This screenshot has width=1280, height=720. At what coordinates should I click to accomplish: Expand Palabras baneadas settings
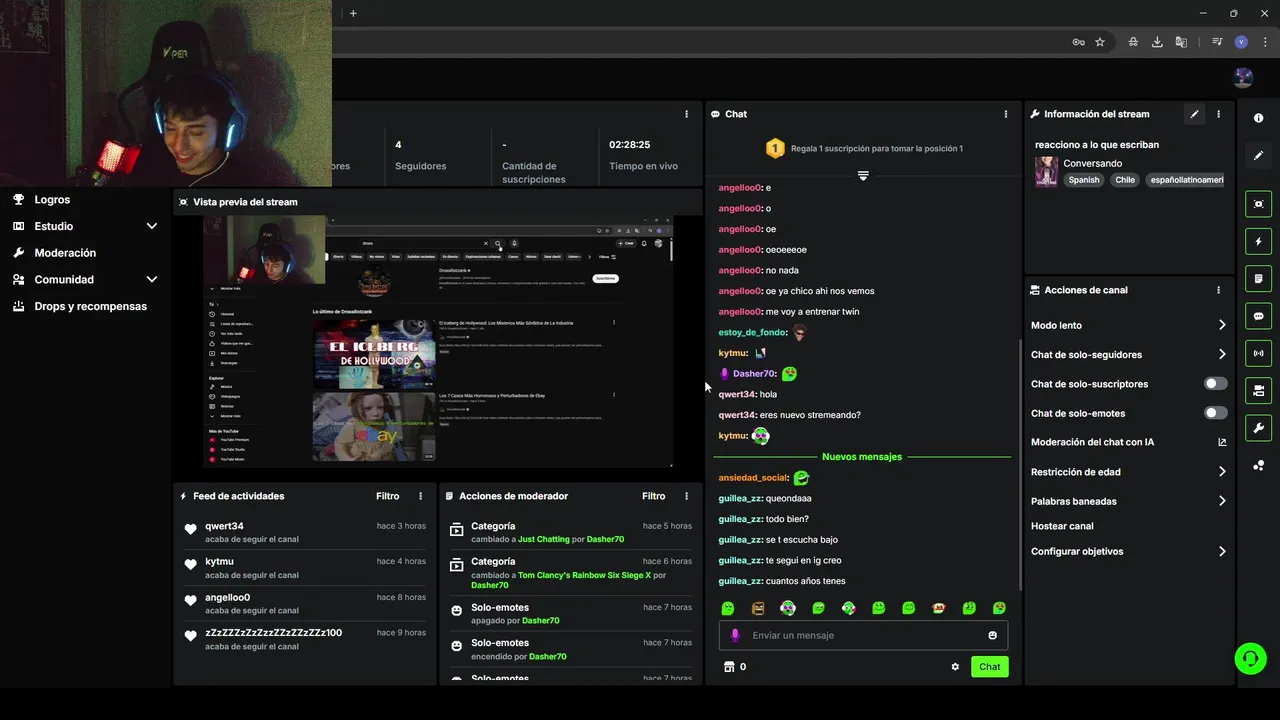click(1222, 501)
